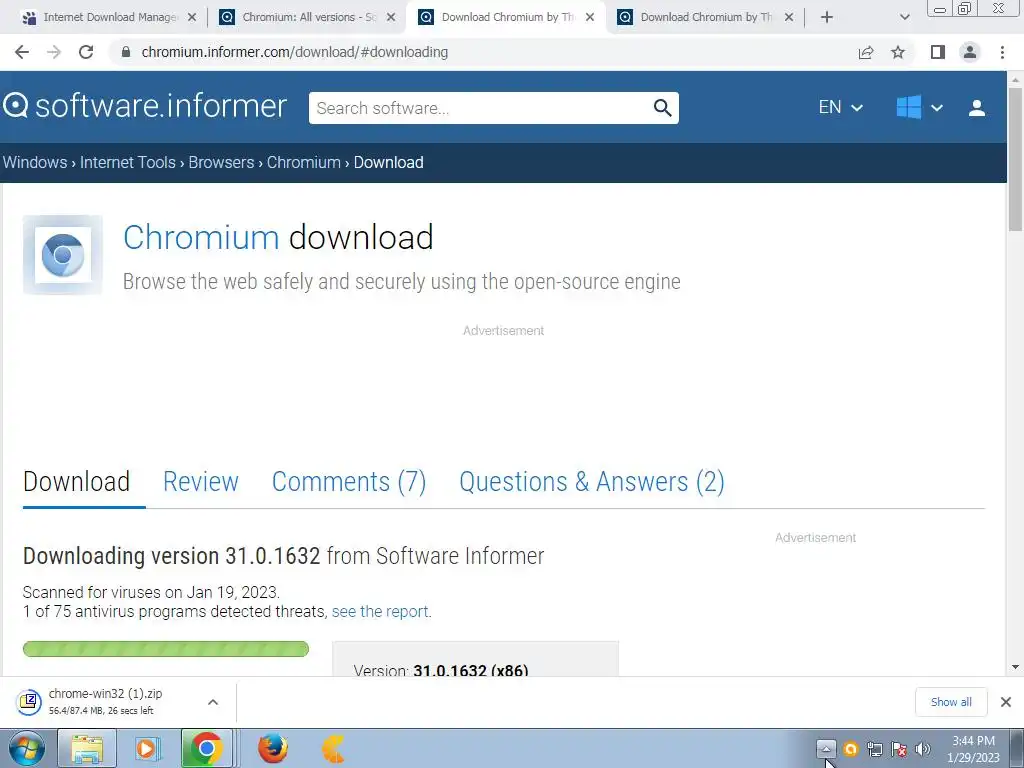Click the Chromium breadcrumb link
Viewport: 1024px width, 768px height.
(x=304, y=162)
